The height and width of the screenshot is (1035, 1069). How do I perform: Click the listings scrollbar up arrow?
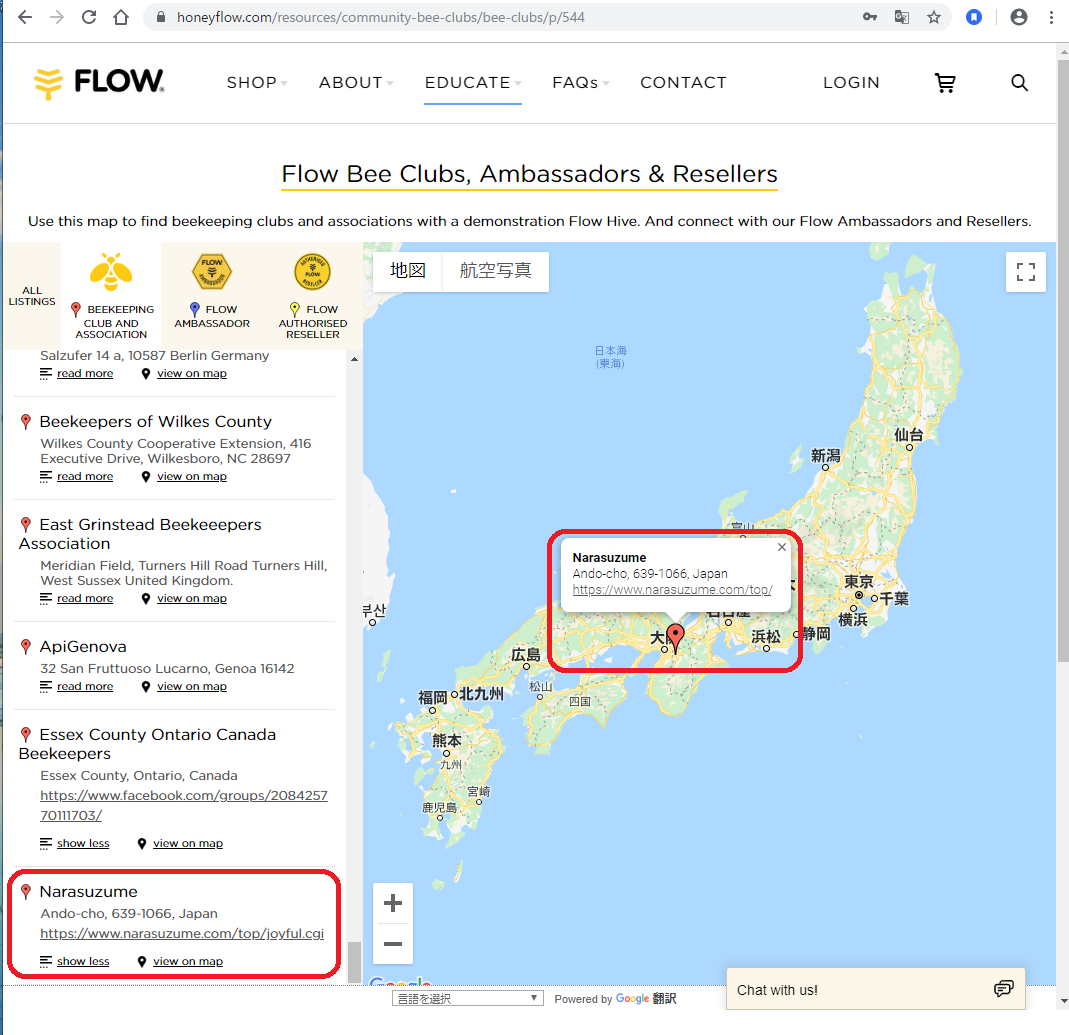pyautogui.click(x=354, y=359)
